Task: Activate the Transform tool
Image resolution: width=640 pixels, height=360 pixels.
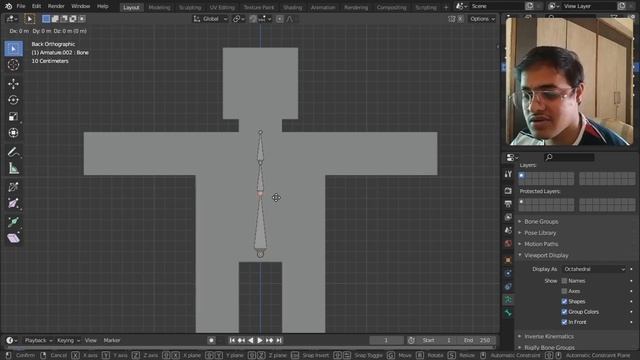Action: point(13,133)
